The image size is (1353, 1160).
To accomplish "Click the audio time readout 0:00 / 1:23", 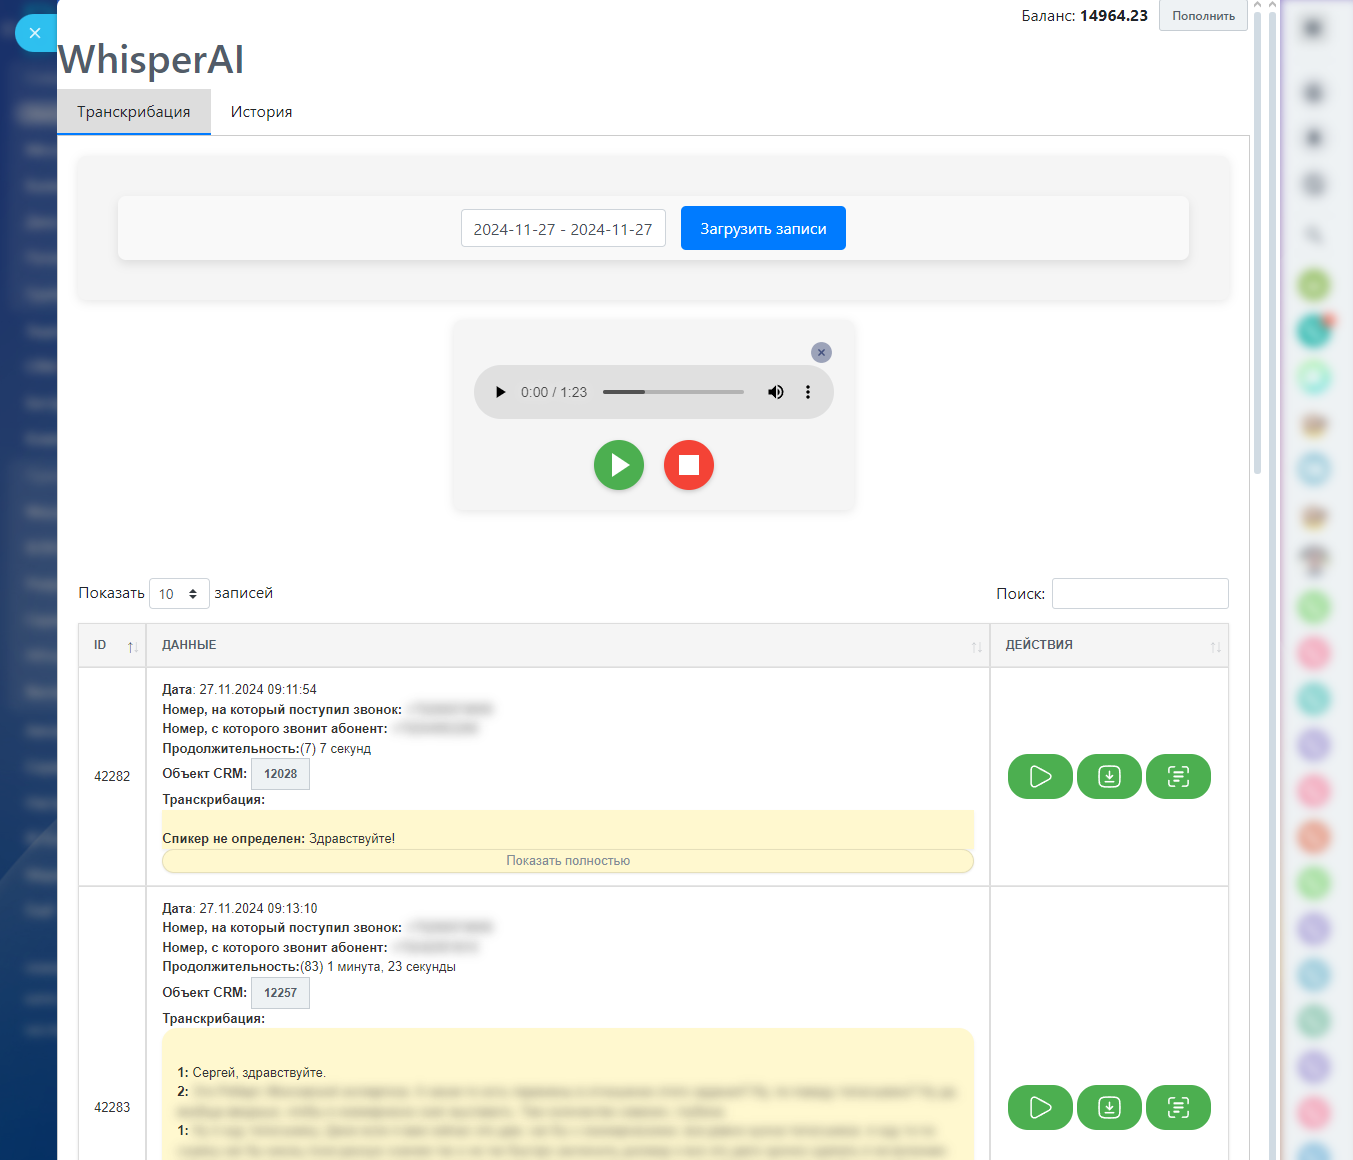I will [554, 392].
